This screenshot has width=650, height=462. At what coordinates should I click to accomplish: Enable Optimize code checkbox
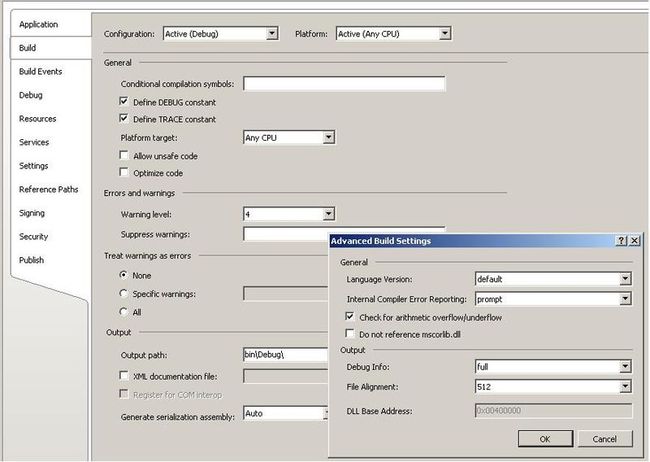point(124,172)
